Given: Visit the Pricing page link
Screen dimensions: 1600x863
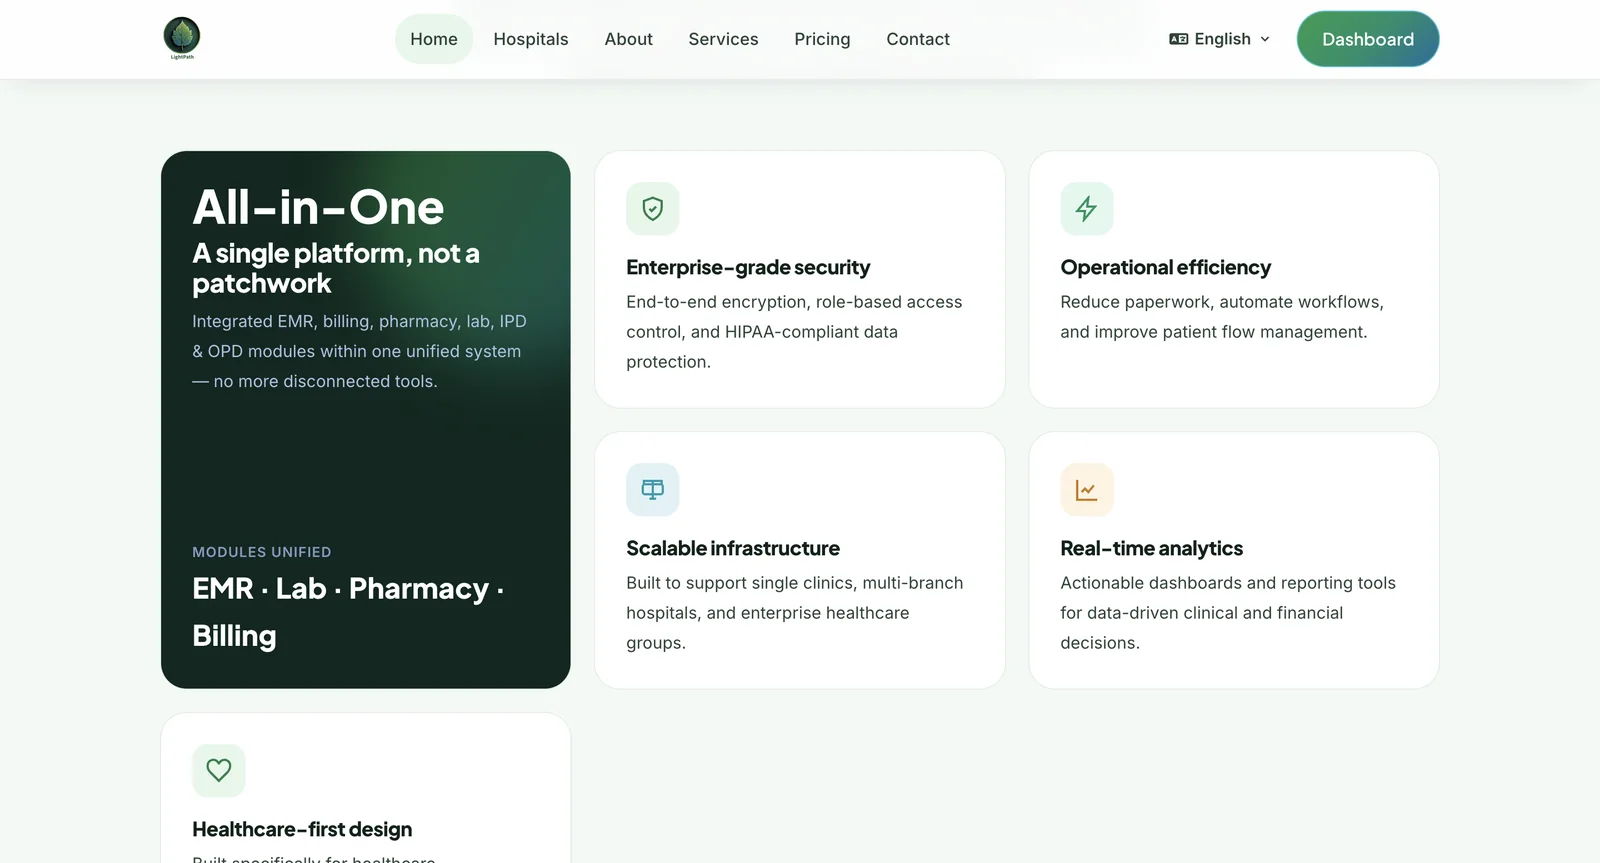Looking at the screenshot, I should (x=823, y=39).
